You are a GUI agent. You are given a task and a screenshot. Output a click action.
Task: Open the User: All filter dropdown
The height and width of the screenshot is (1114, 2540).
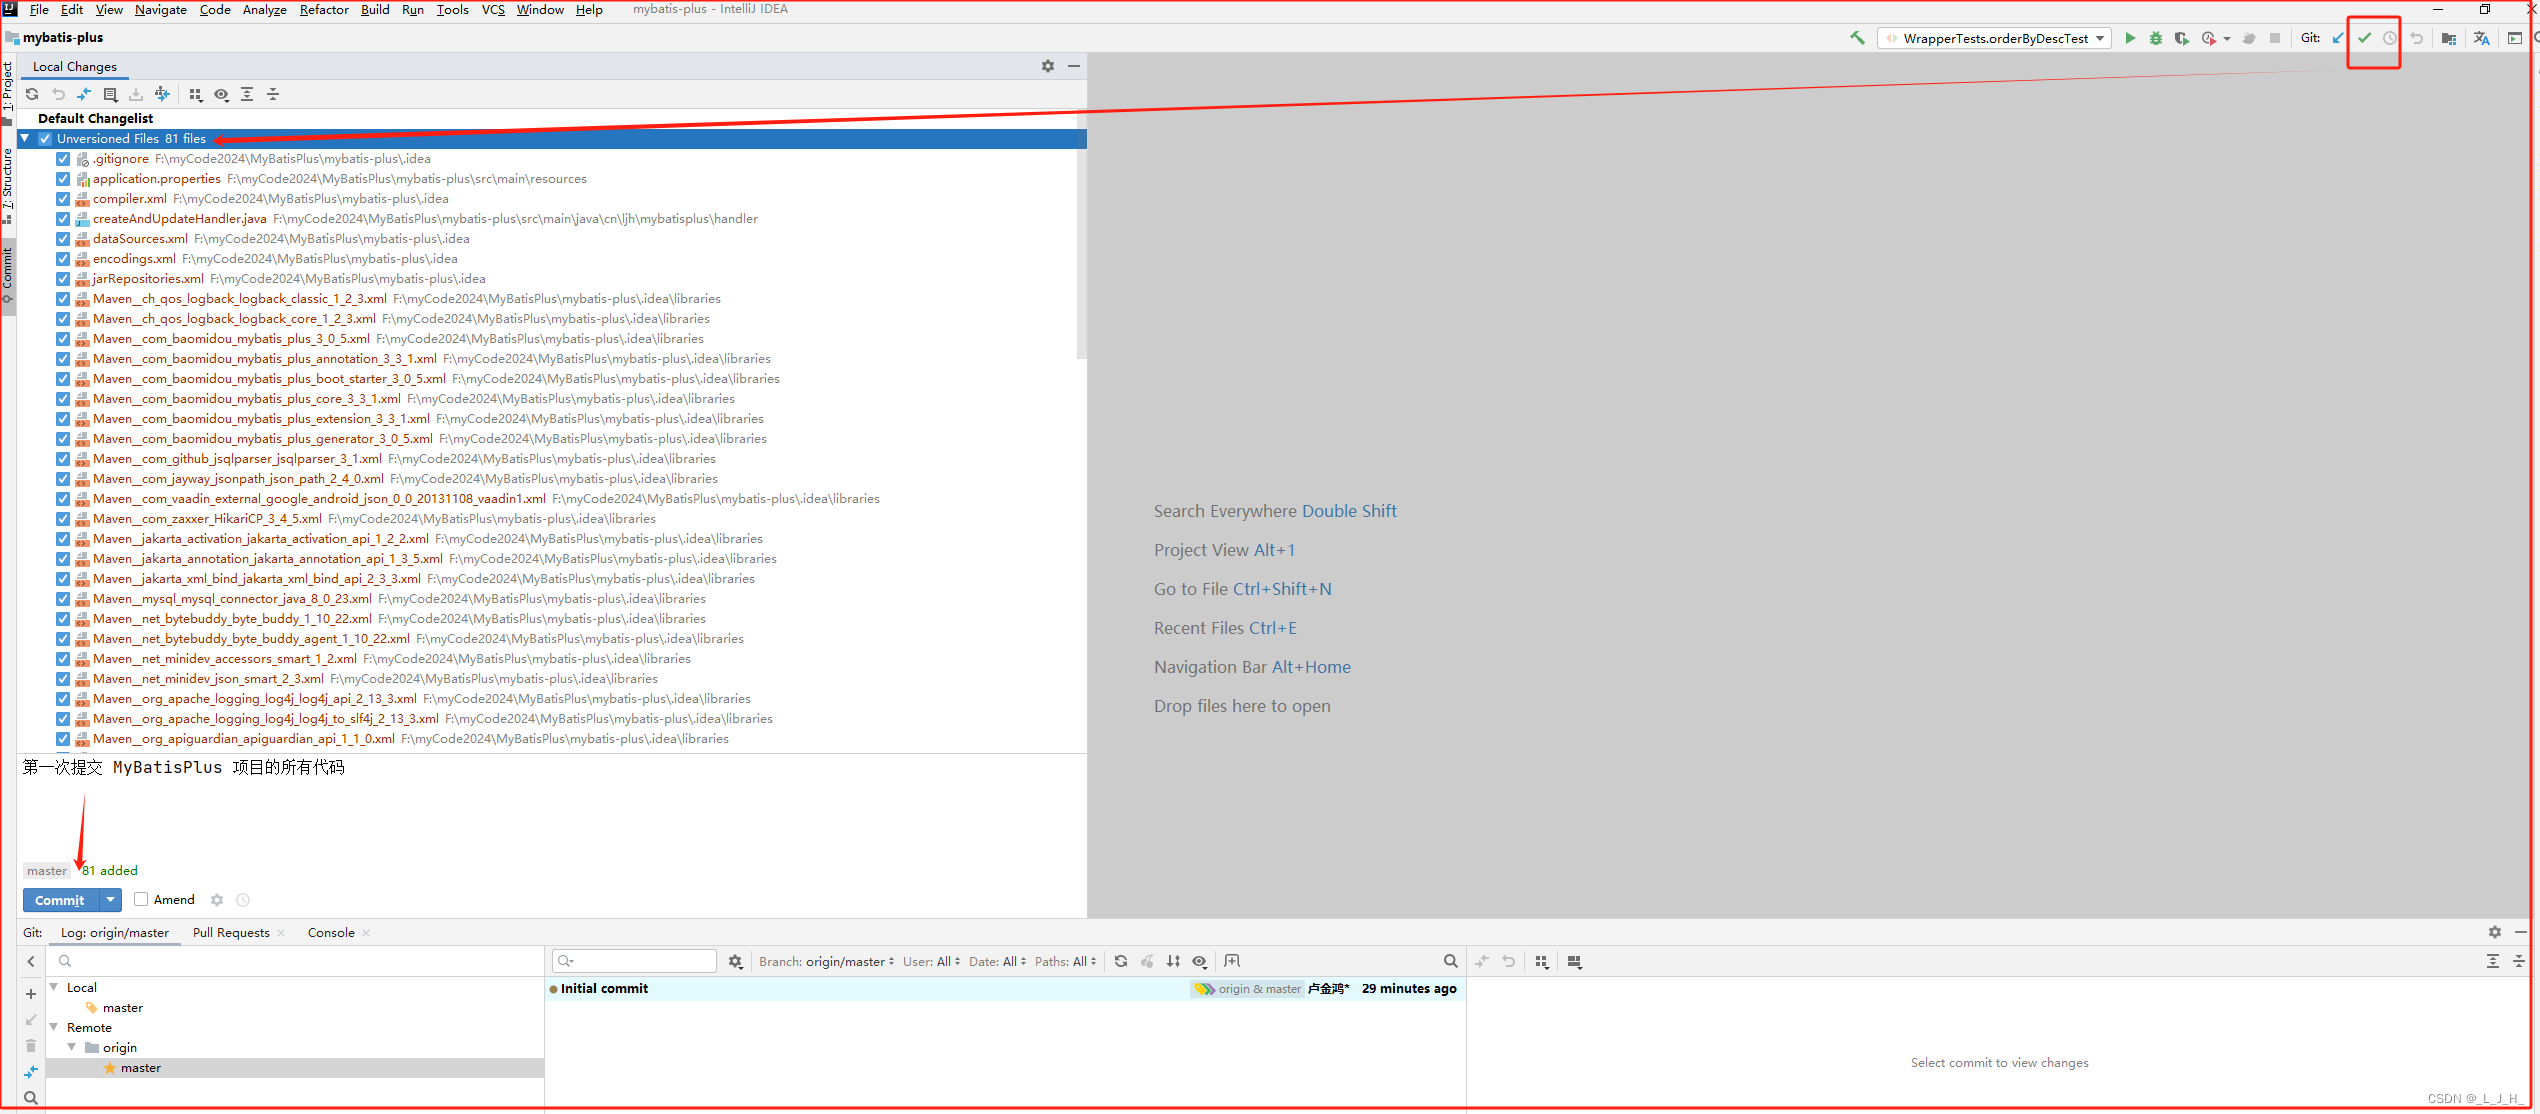[x=931, y=961]
